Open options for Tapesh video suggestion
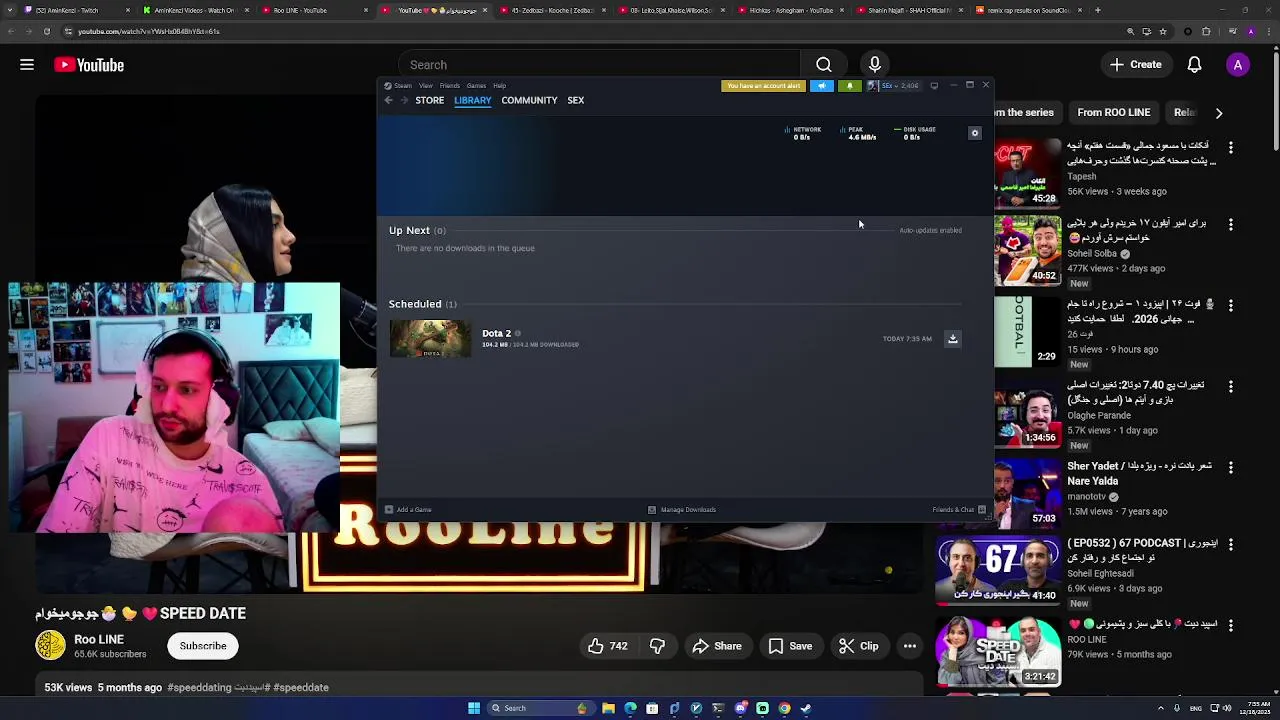Image resolution: width=1280 pixels, height=720 pixels. point(1231,147)
